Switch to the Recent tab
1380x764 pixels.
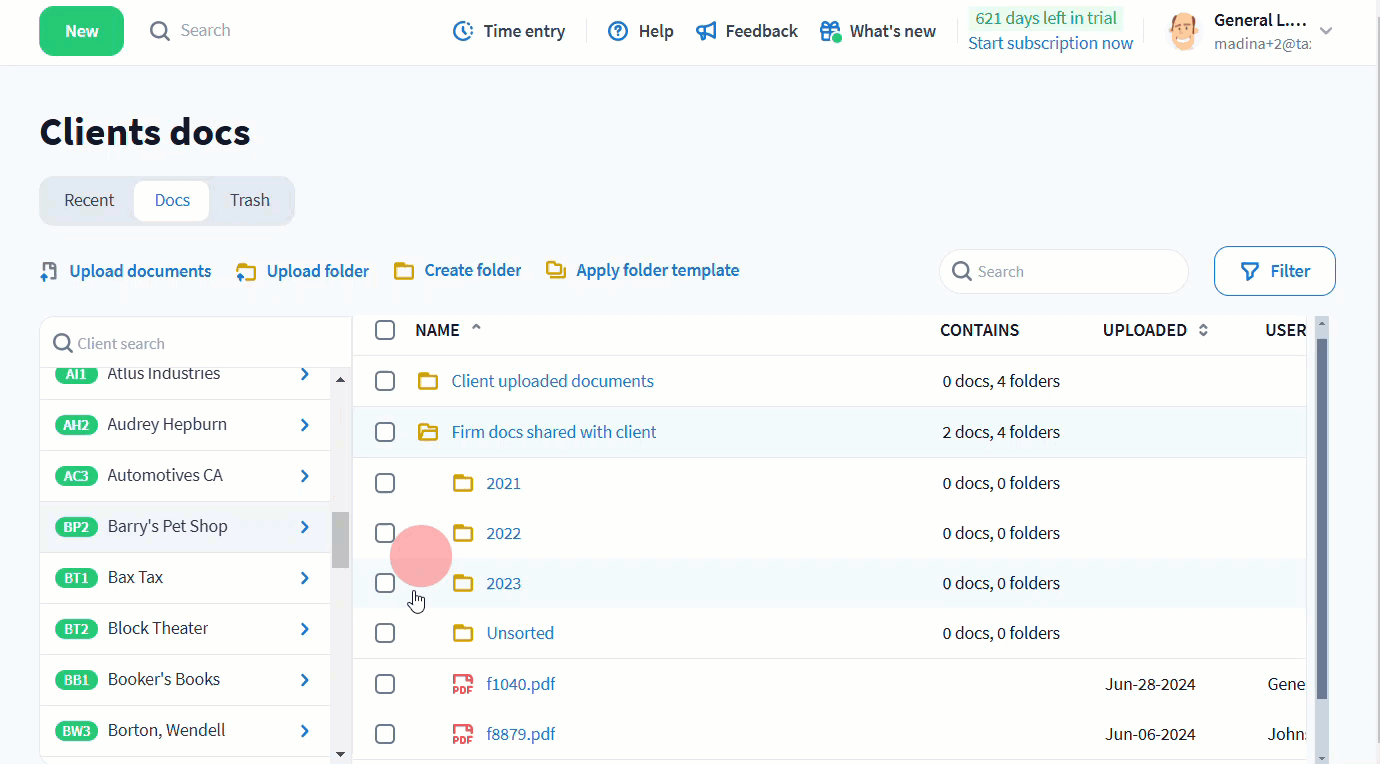coord(89,200)
